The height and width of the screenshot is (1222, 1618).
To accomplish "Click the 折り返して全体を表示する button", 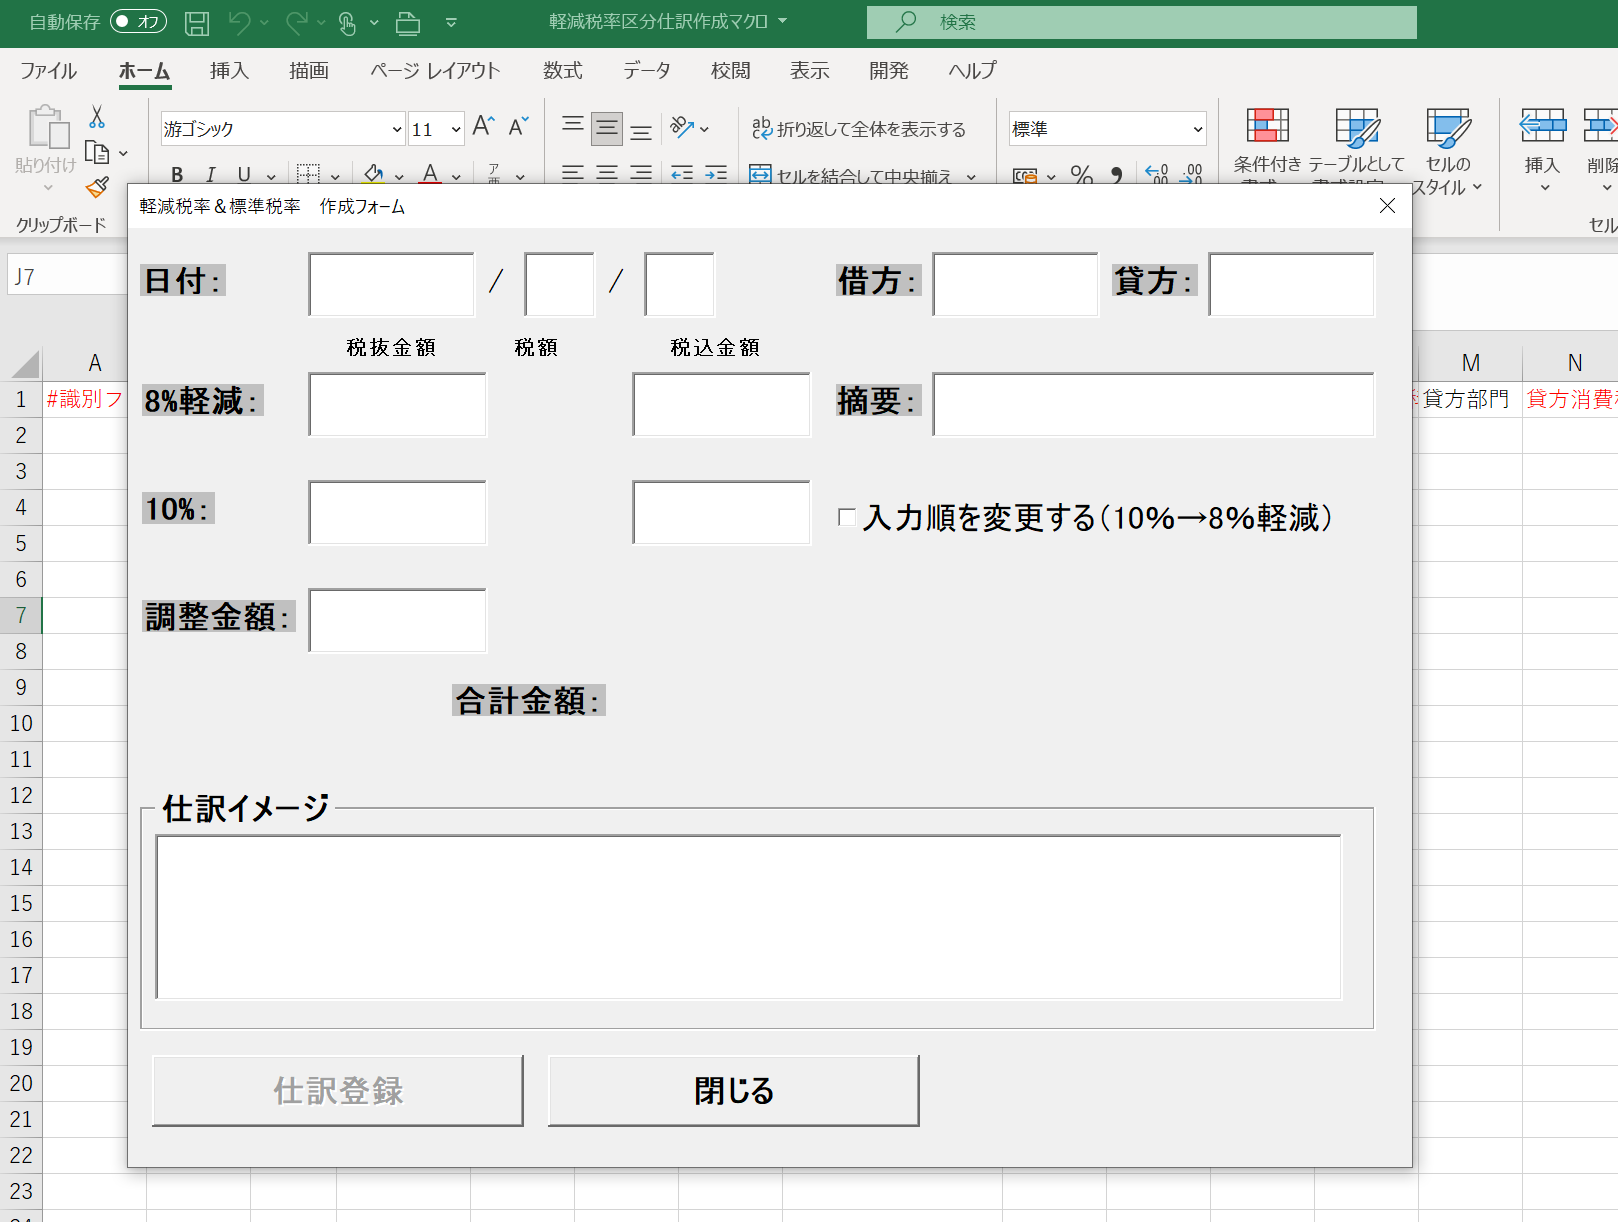I will tap(859, 129).
